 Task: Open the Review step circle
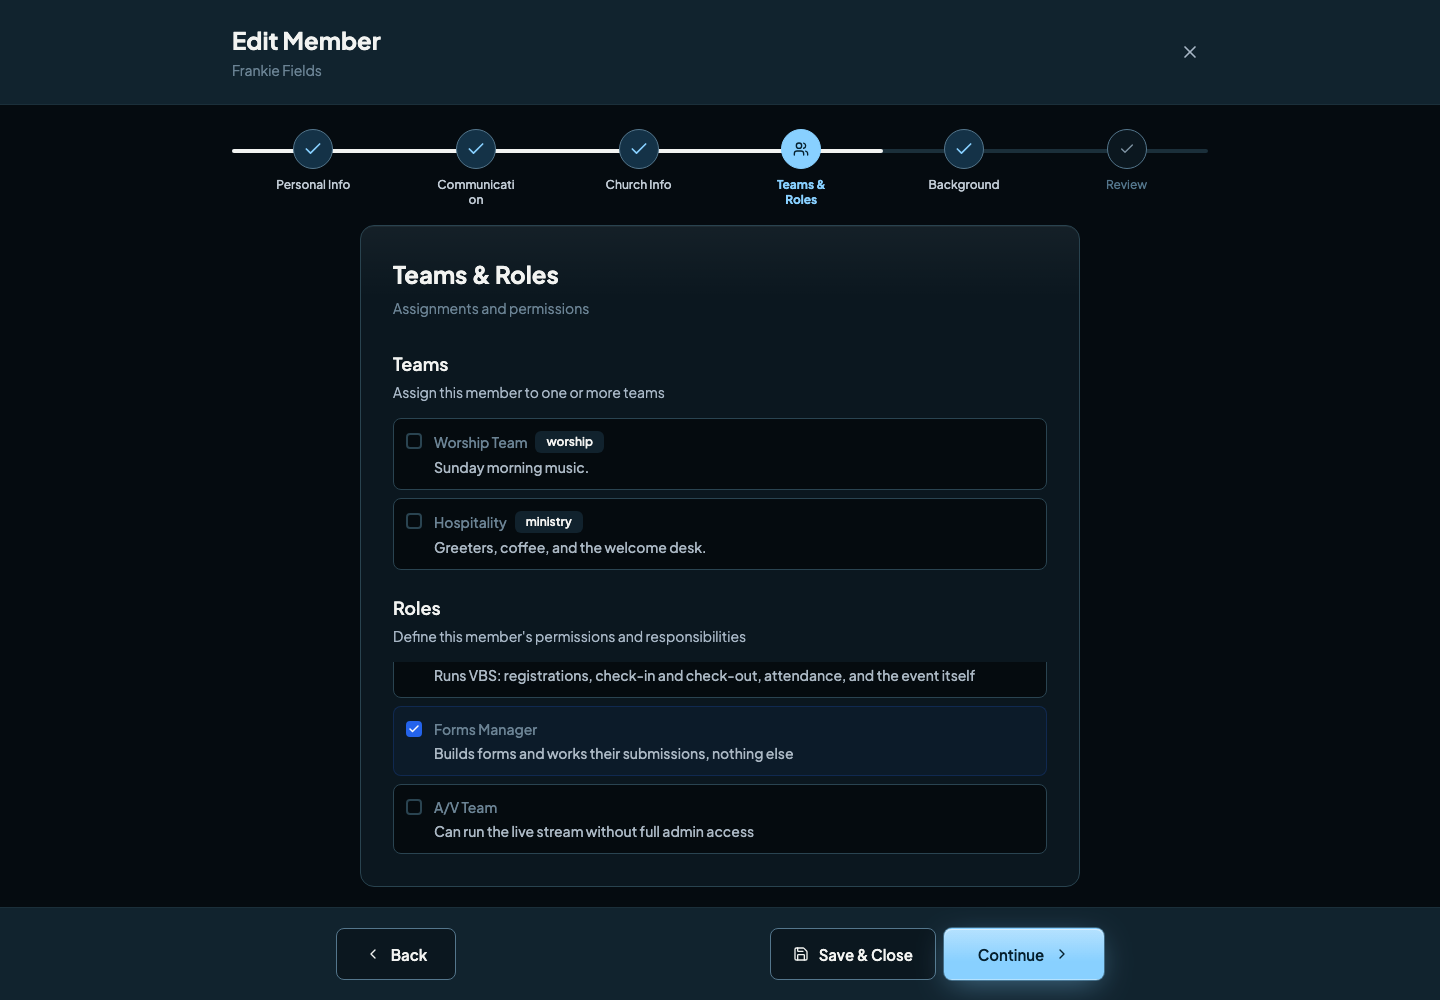click(x=1127, y=149)
